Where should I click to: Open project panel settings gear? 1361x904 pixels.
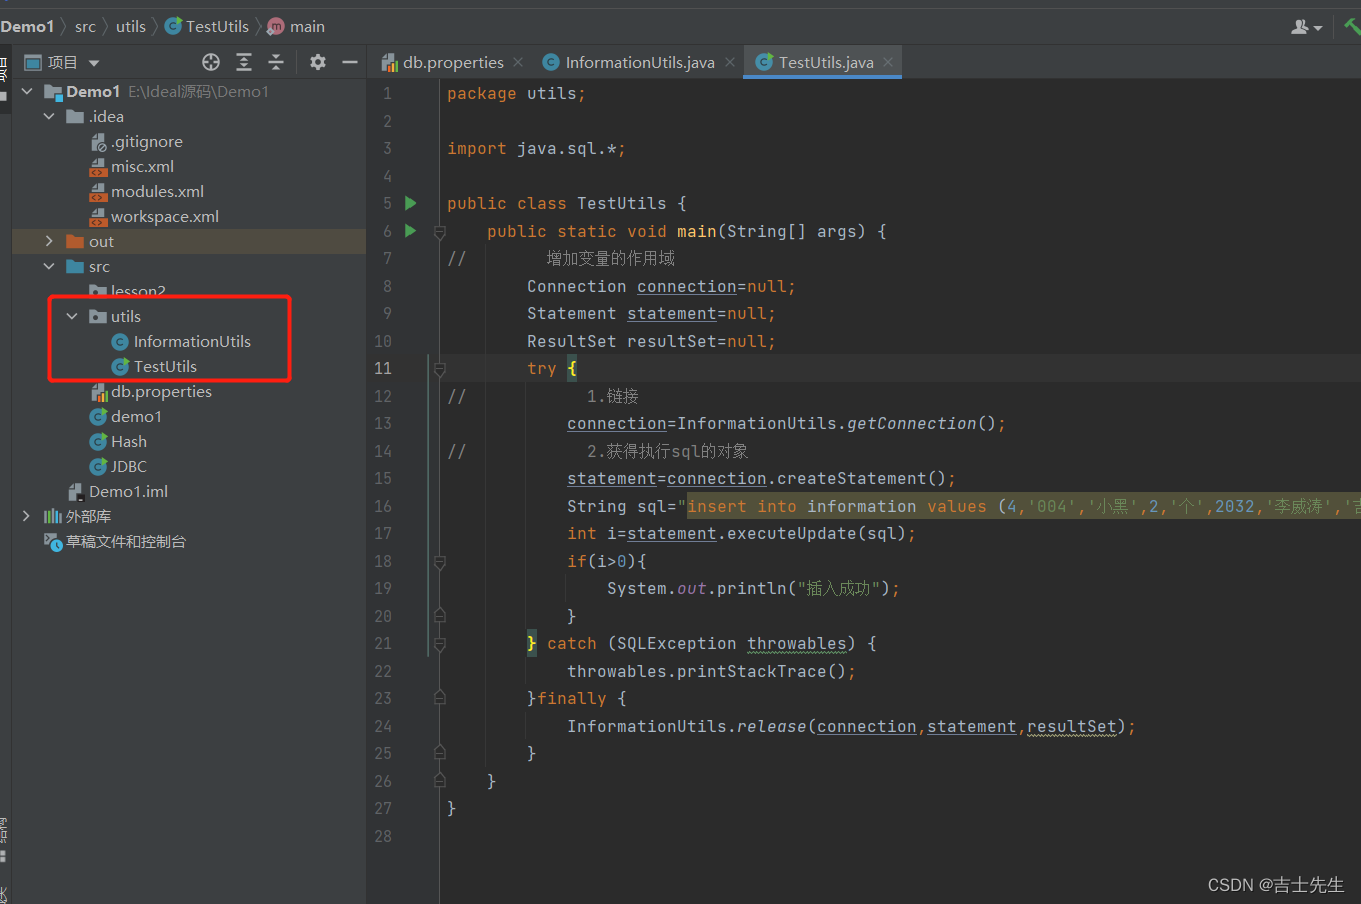point(318,62)
